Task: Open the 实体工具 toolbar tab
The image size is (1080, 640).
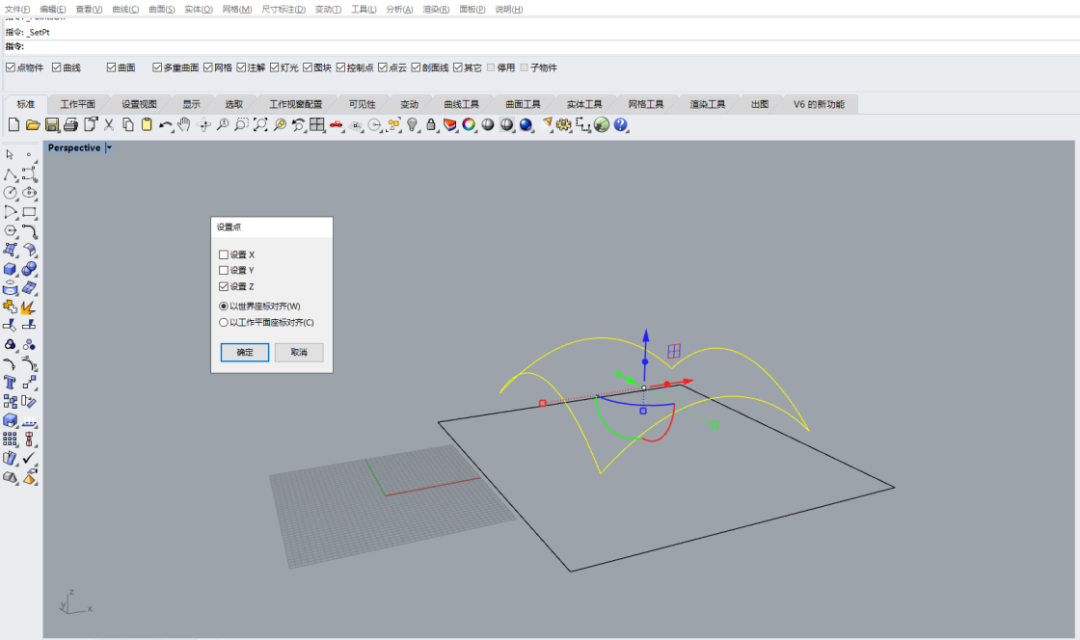Action: click(584, 104)
